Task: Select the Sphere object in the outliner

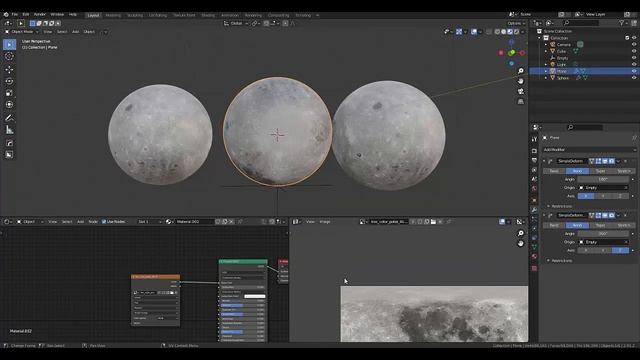Action: [563, 78]
